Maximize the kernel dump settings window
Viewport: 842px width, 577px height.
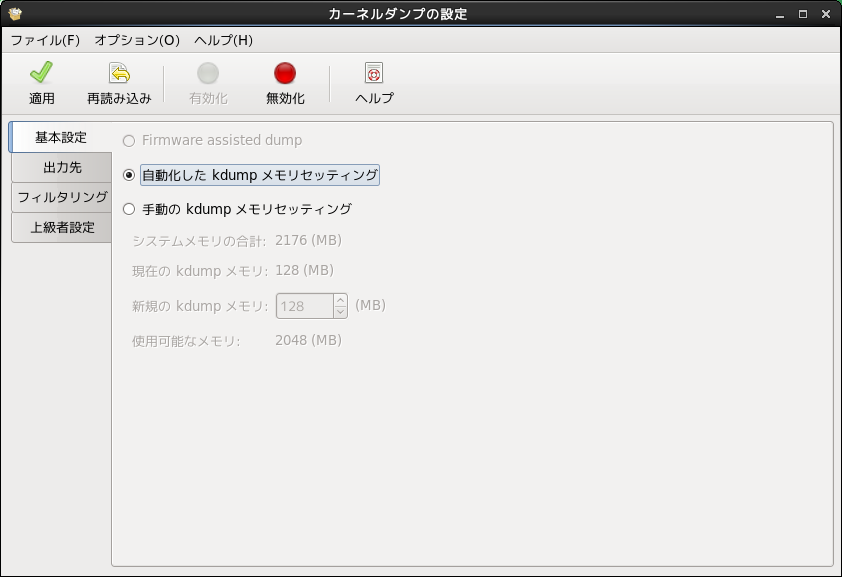(x=802, y=14)
